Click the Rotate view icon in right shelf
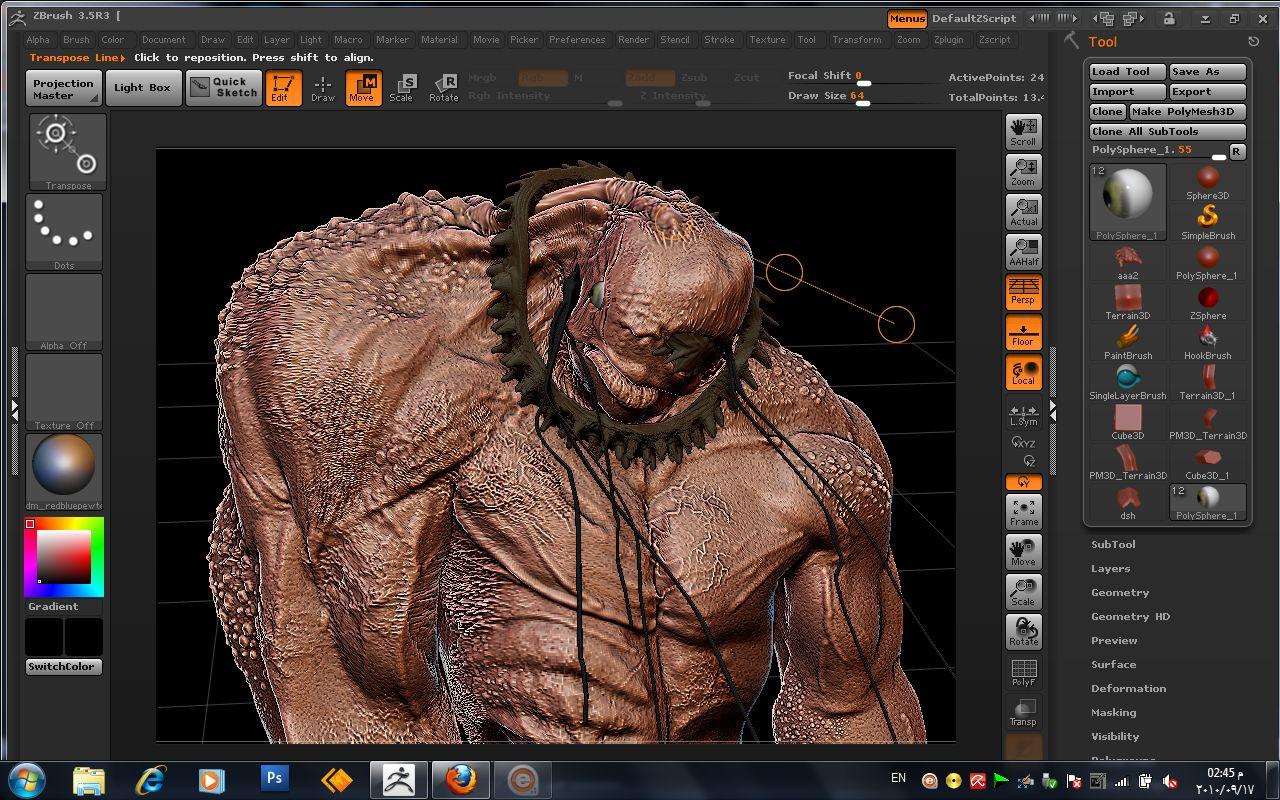This screenshot has height=800, width=1280. point(1023,631)
